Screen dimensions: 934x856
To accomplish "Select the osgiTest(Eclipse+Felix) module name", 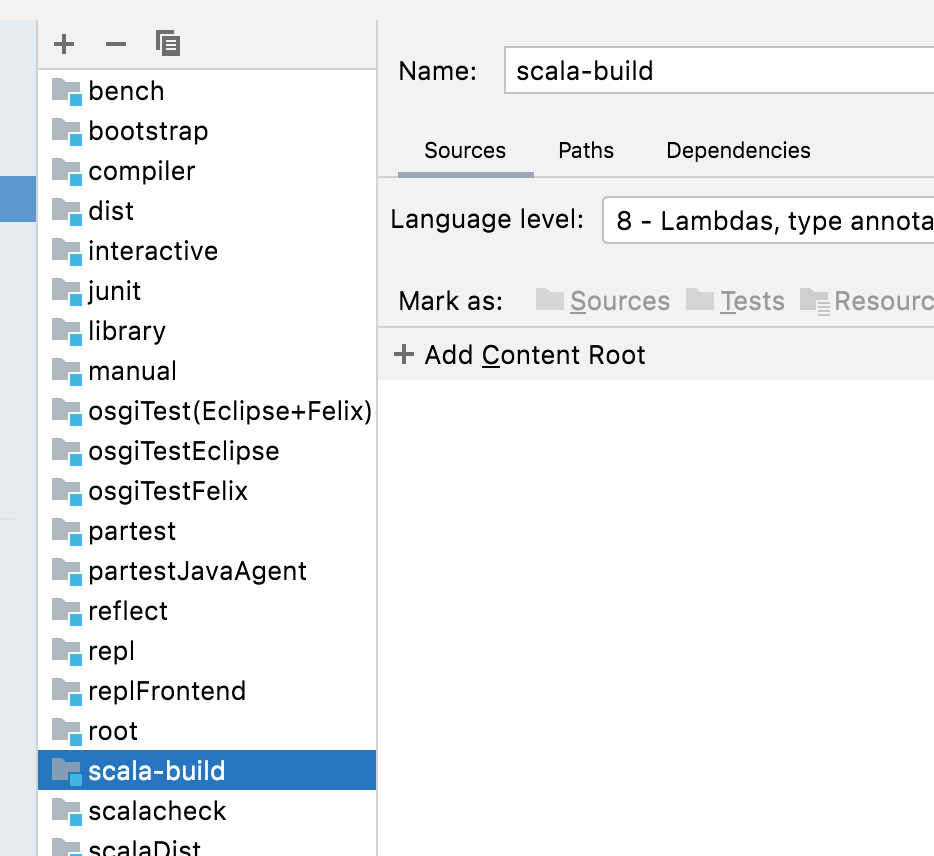I will click(230, 412).
